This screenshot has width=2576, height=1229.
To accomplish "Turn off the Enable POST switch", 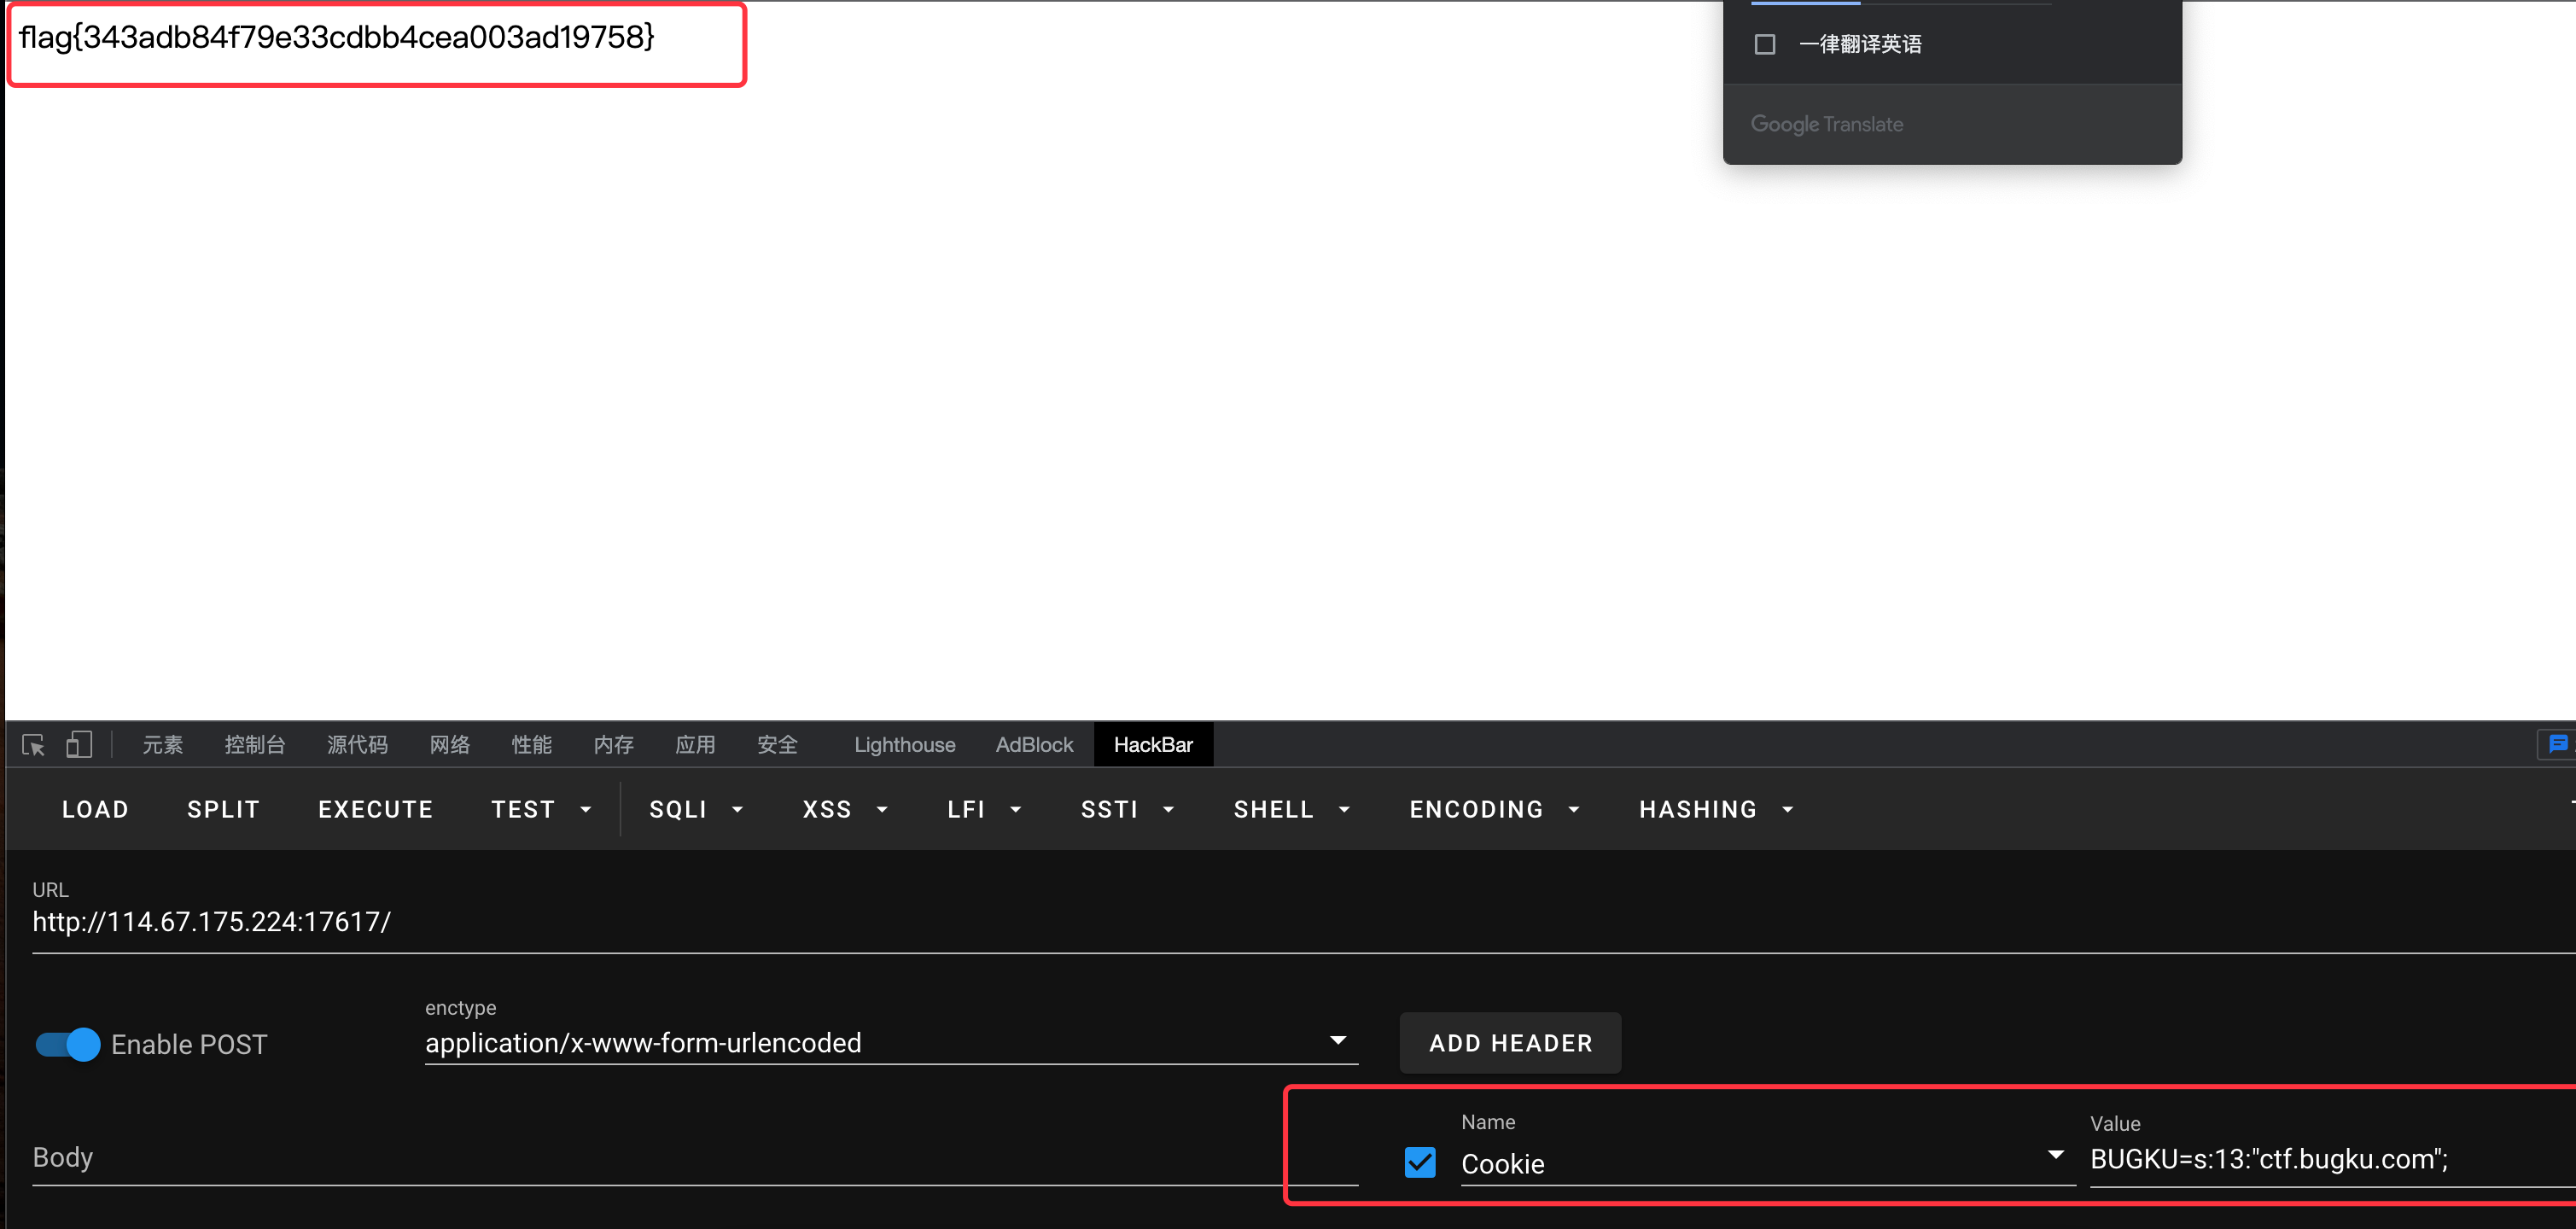I will click(x=68, y=1044).
